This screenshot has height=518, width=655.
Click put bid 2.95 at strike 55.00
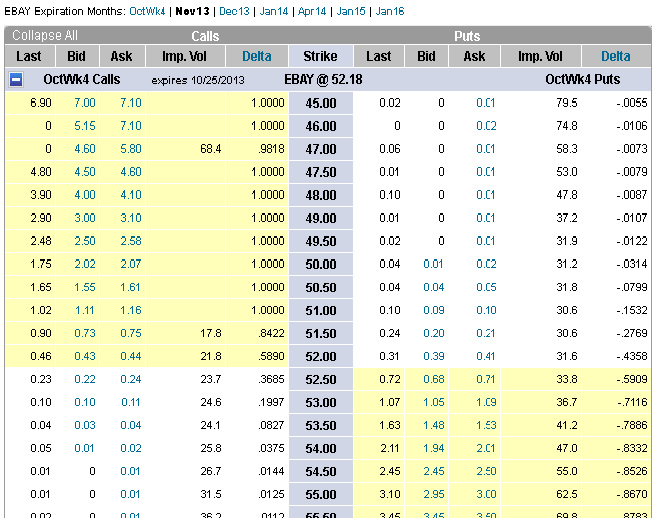[x=433, y=494]
